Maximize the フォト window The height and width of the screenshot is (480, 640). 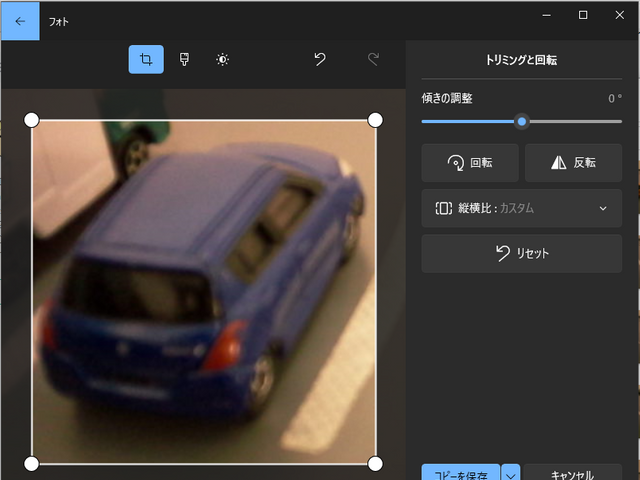[x=583, y=15]
